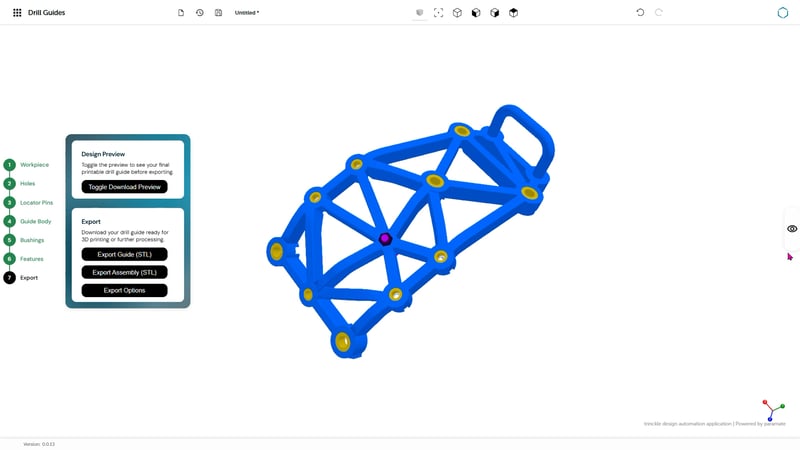Click the redo arrow icon

(x=659, y=12)
